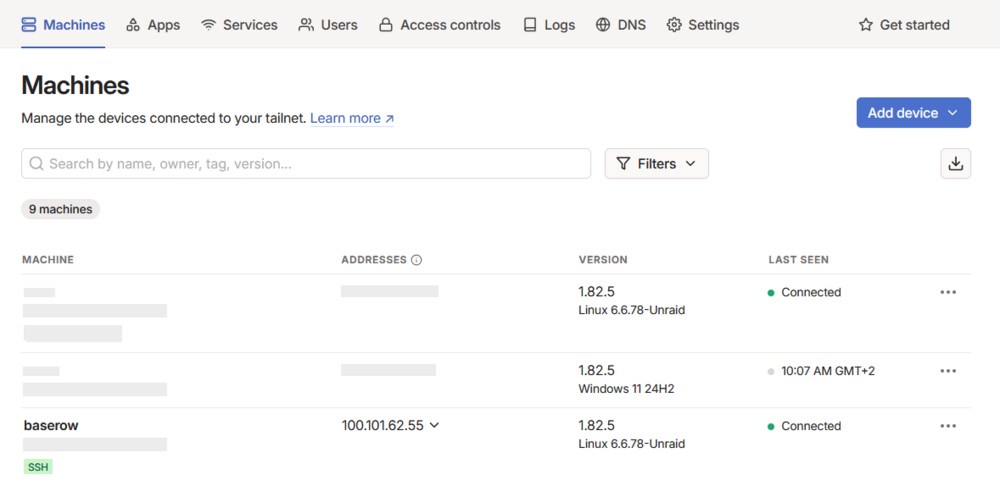Select the Services tab

click(239, 25)
